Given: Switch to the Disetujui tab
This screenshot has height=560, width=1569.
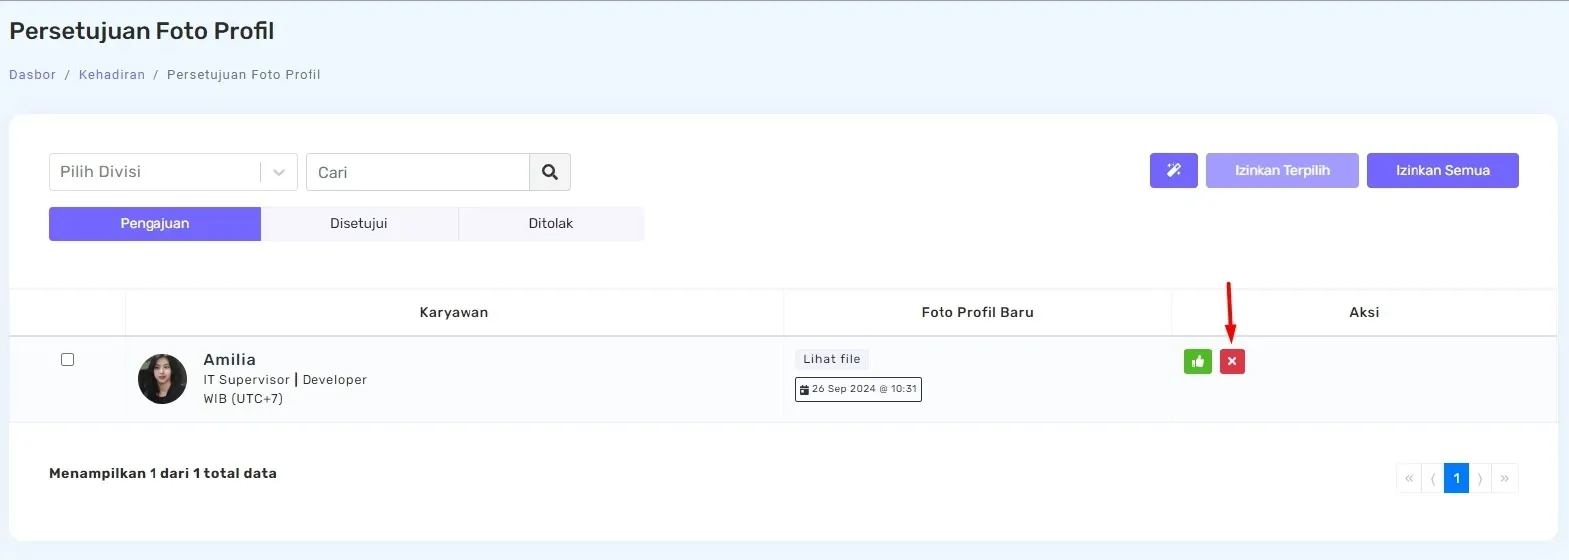Looking at the screenshot, I should pyautogui.click(x=359, y=224).
